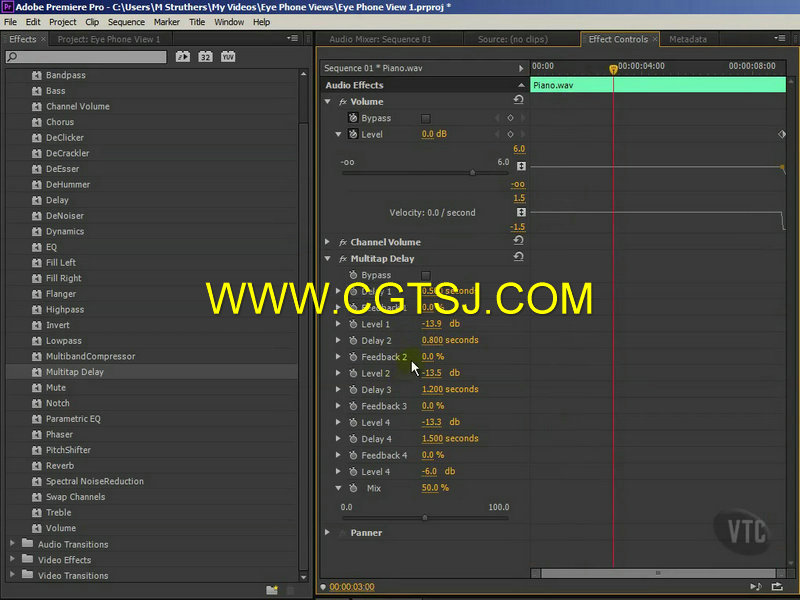The height and width of the screenshot is (600, 800).
Task: Click Level 2 value -13.5 db
Action: pyautogui.click(x=440, y=373)
